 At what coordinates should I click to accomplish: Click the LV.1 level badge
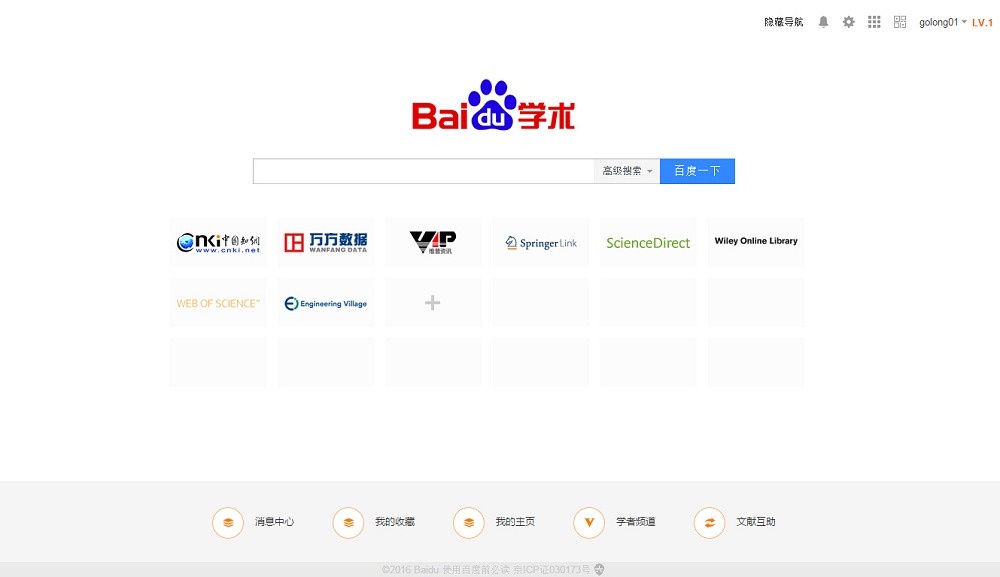(982, 22)
